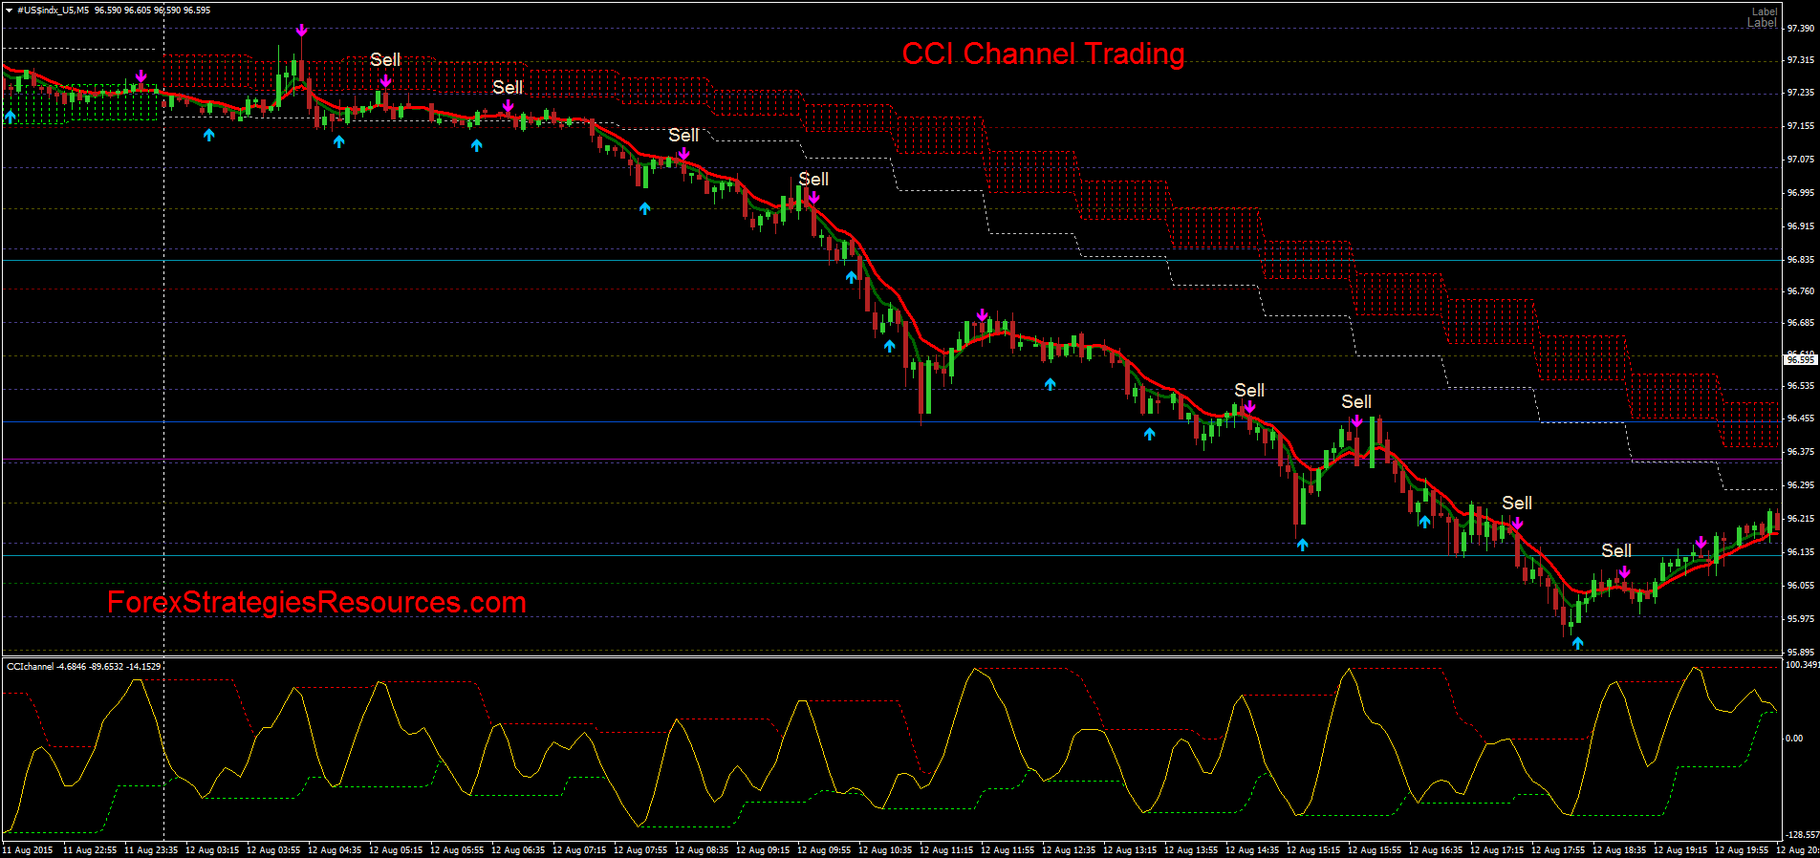This screenshot has width=1820, height=858.
Task: Click the 12 Aug 19:15 time label
Action: tap(1681, 850)
